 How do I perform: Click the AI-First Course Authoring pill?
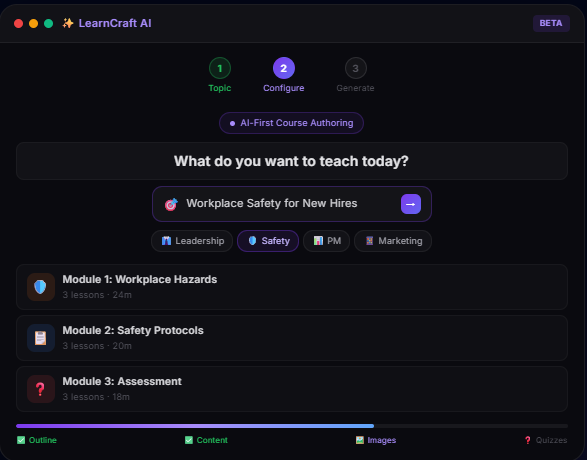click(x=291, y=123)
